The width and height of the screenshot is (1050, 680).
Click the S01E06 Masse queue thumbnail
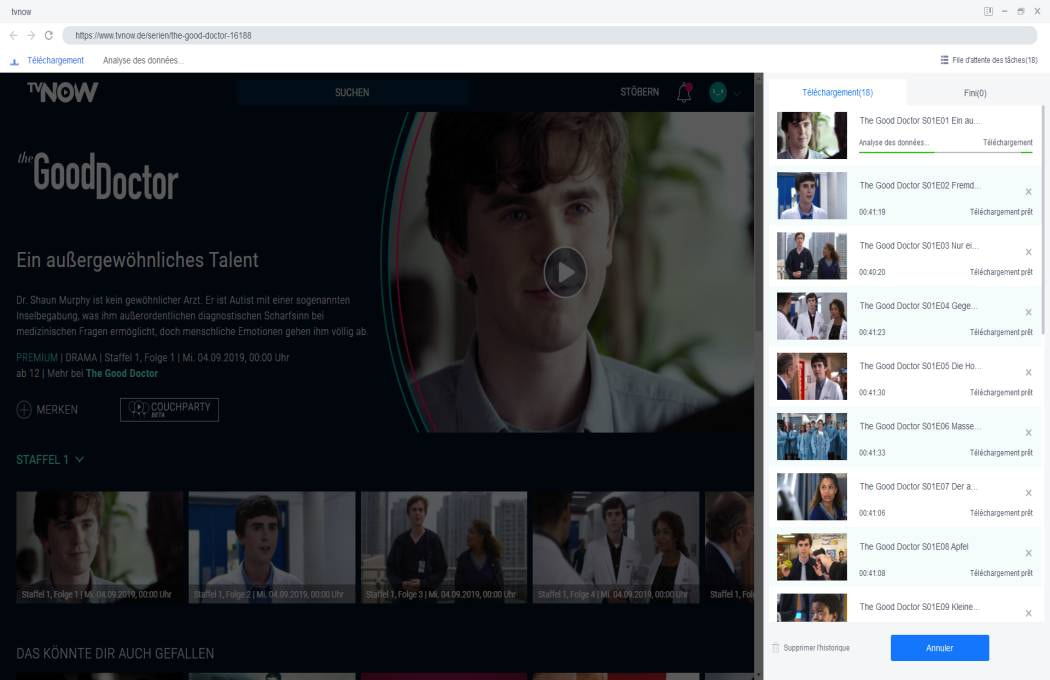coord(812,437)
